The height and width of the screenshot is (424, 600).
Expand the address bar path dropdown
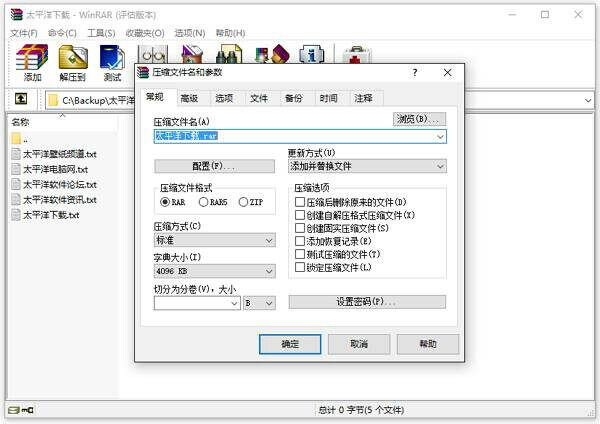(588, 101)
